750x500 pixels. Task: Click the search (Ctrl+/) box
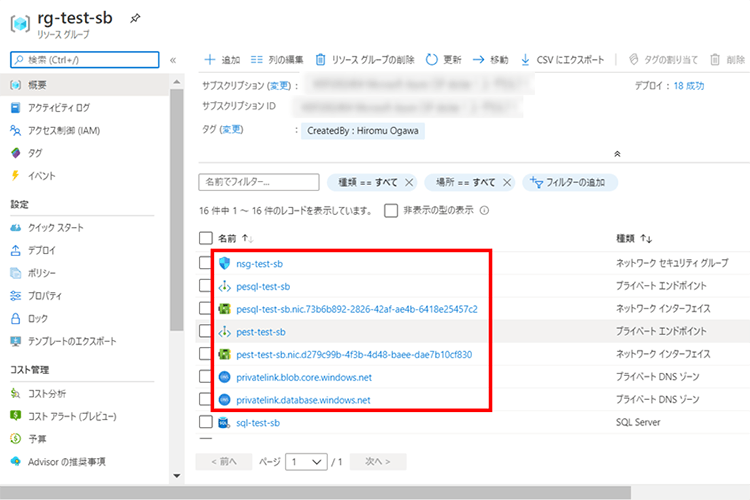pyautogui.click(x=85, y=60)
